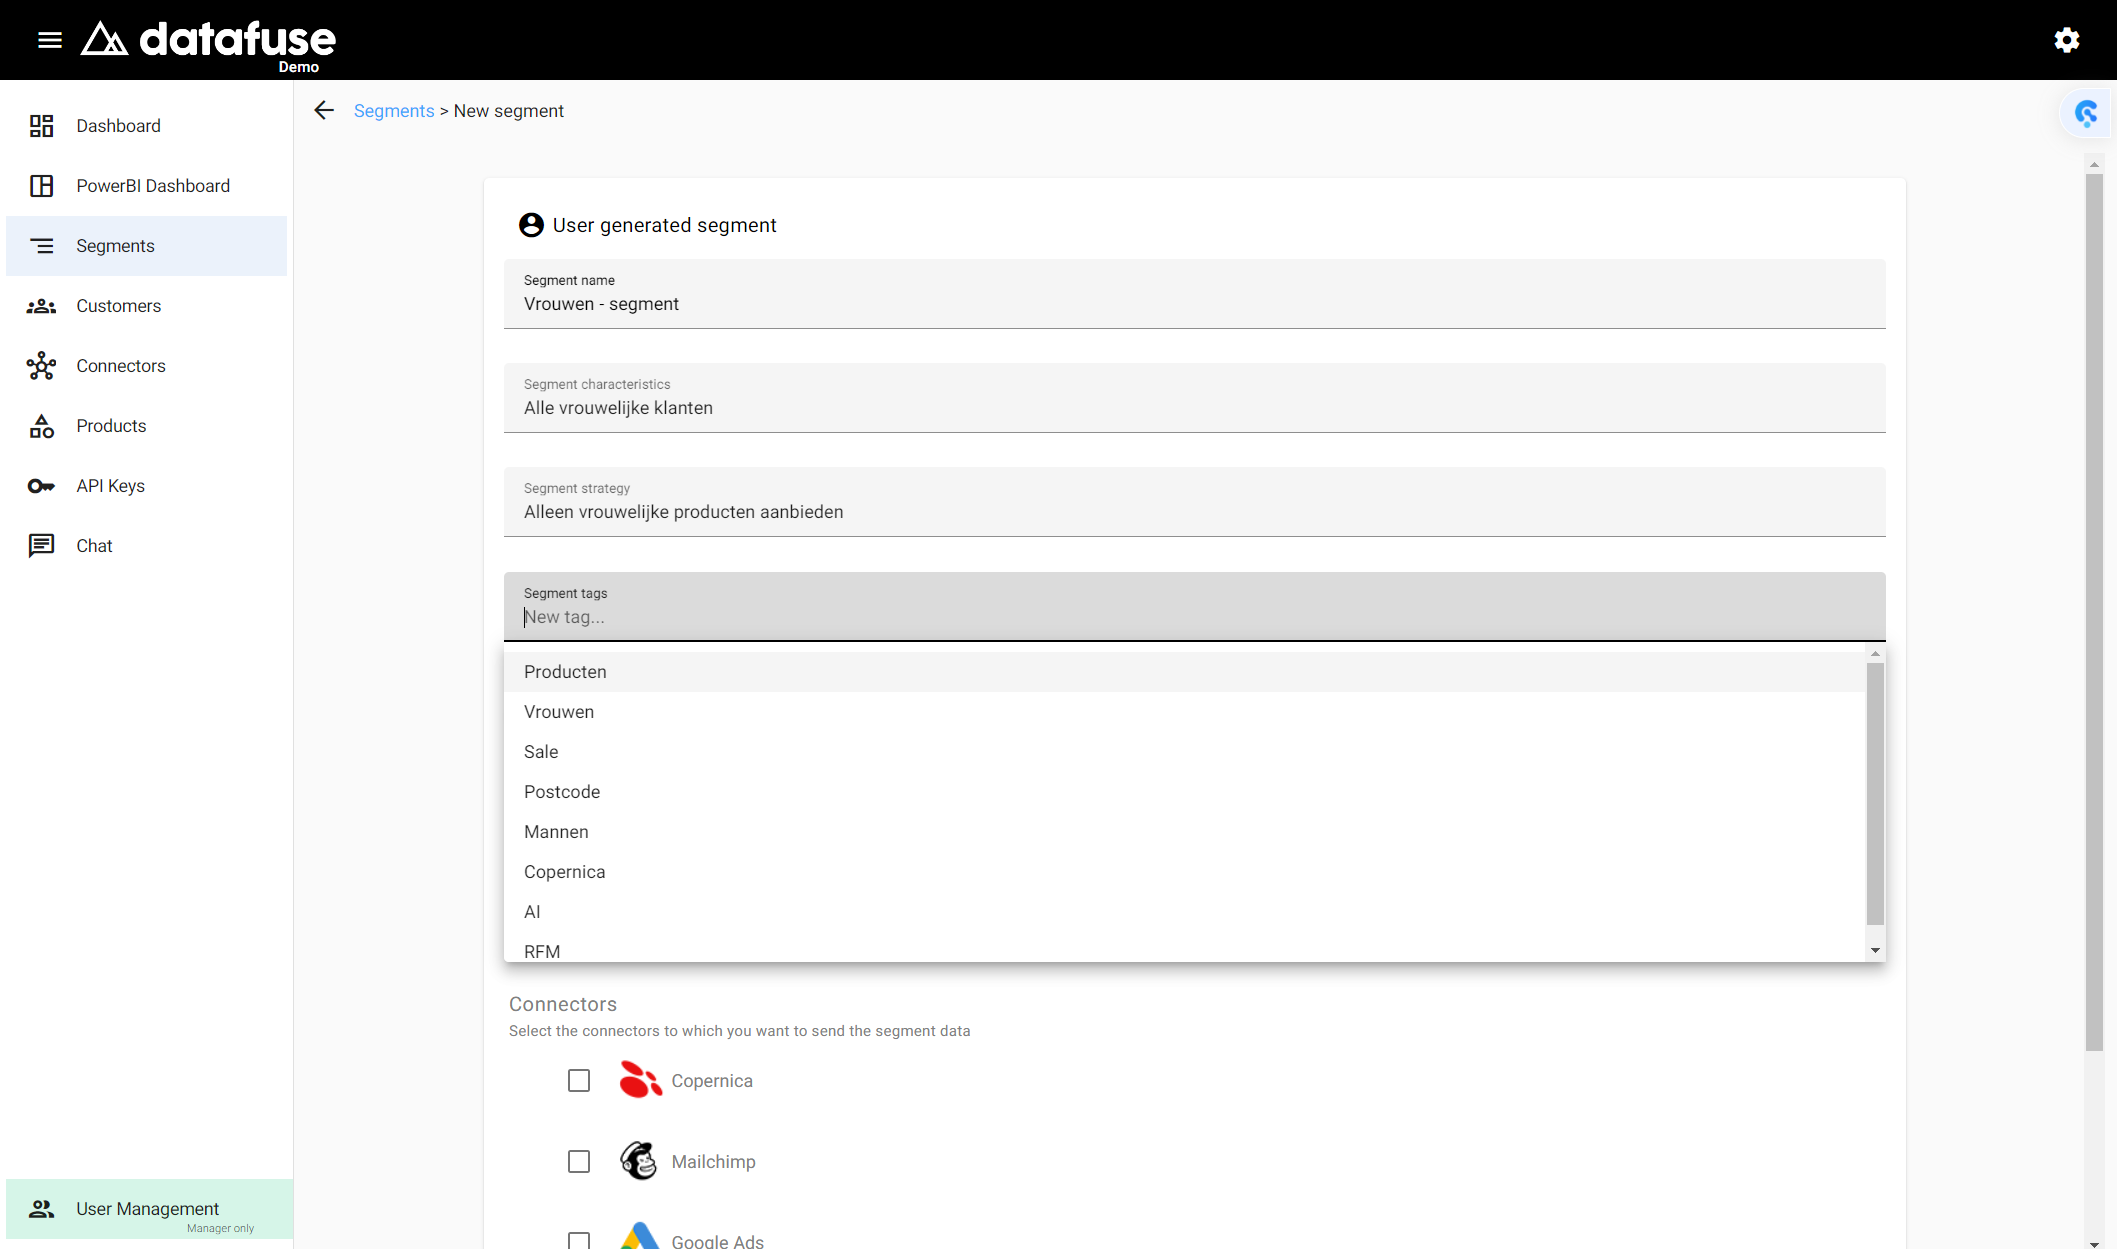Open Connectors page in sidebar
The height and width of the screenshot is (1254, 2117).
click(146, 366)
